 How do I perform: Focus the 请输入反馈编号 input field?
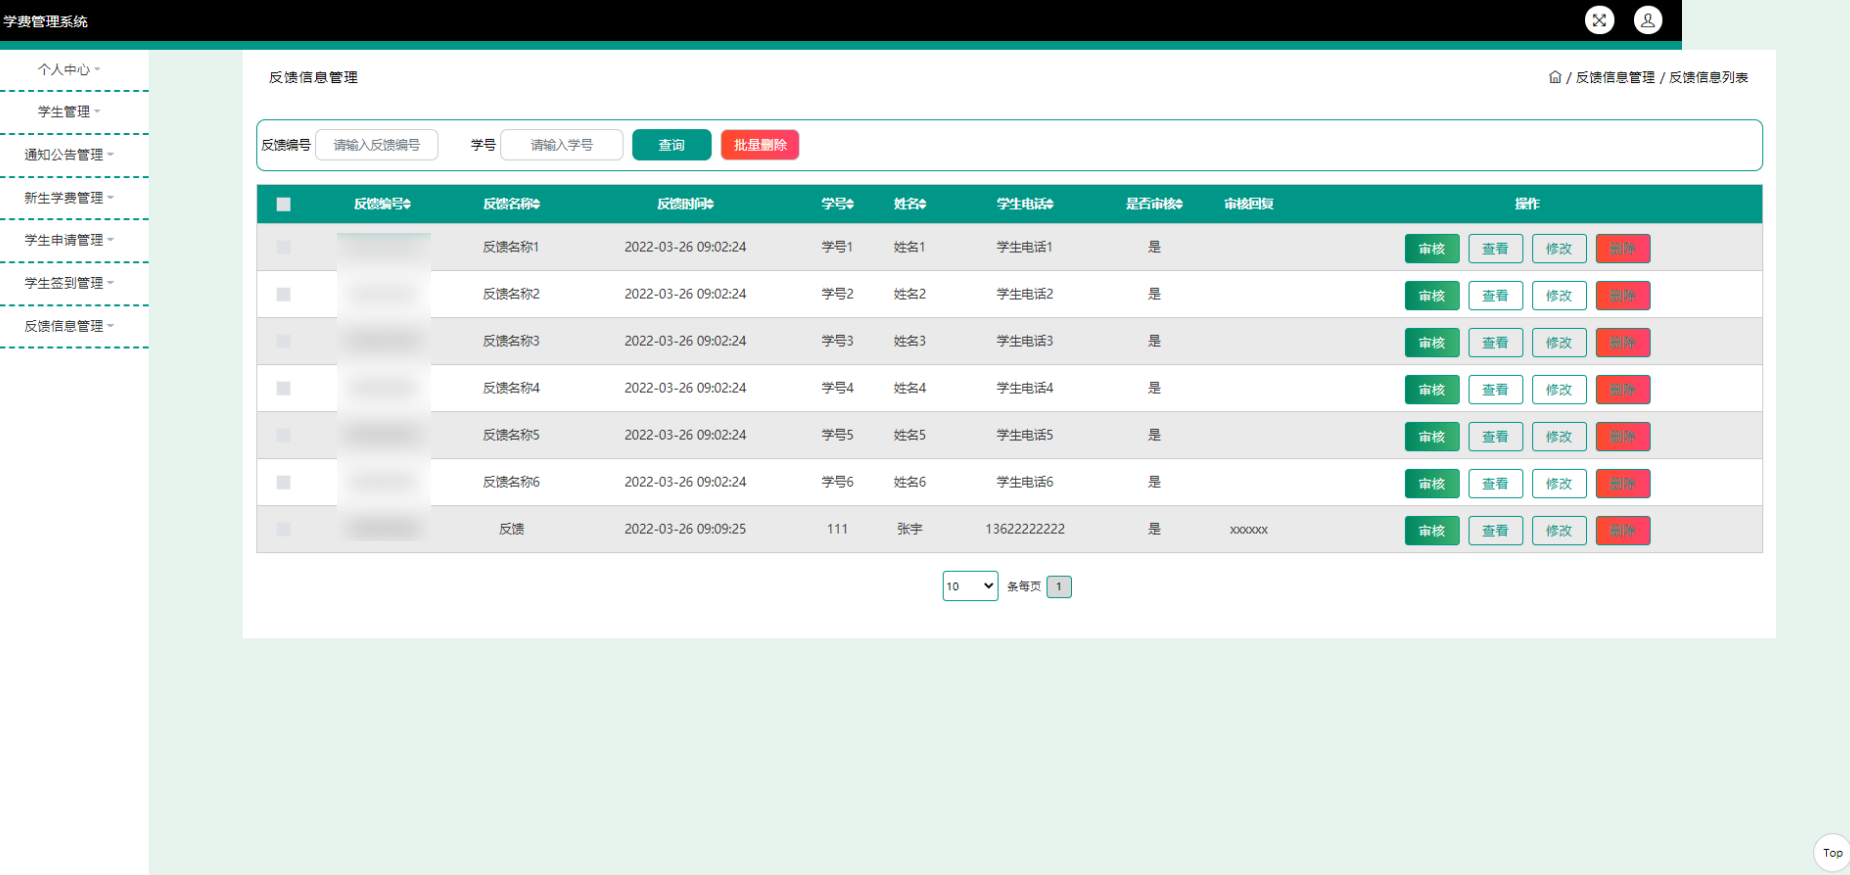click(x=377, y=145)
